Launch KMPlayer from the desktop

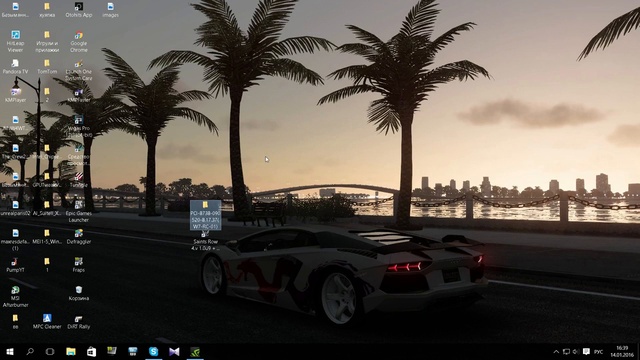pos(15,95)
